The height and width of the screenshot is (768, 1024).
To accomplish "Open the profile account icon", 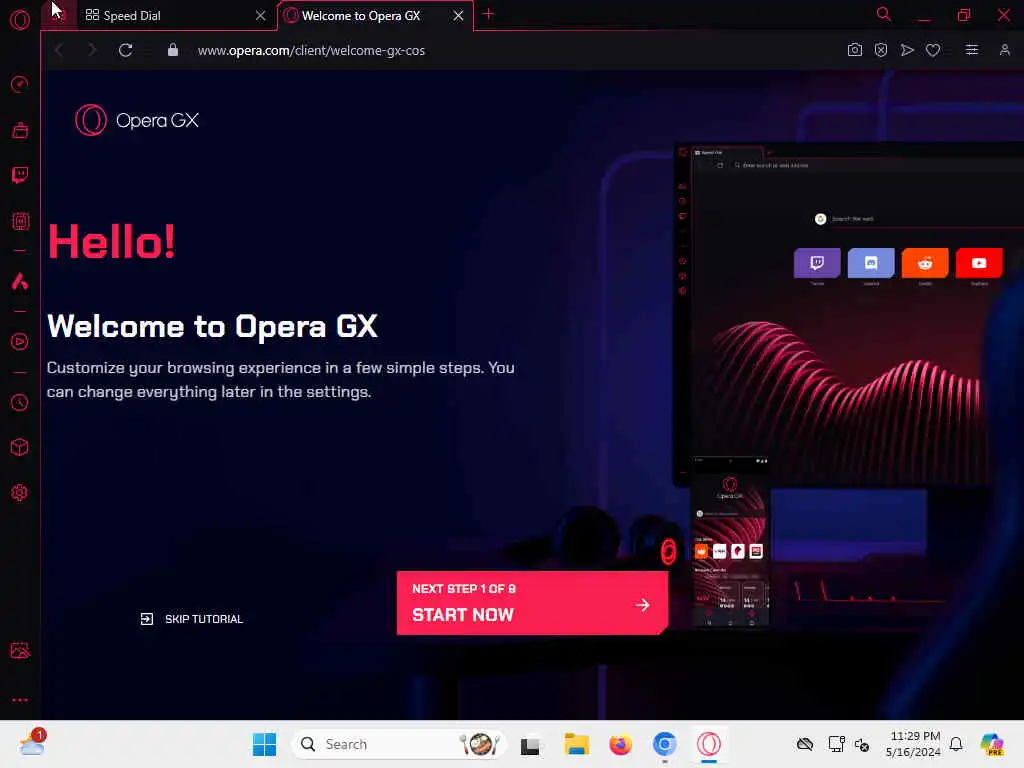I will pyautogui.click(x=1004, y=50).
